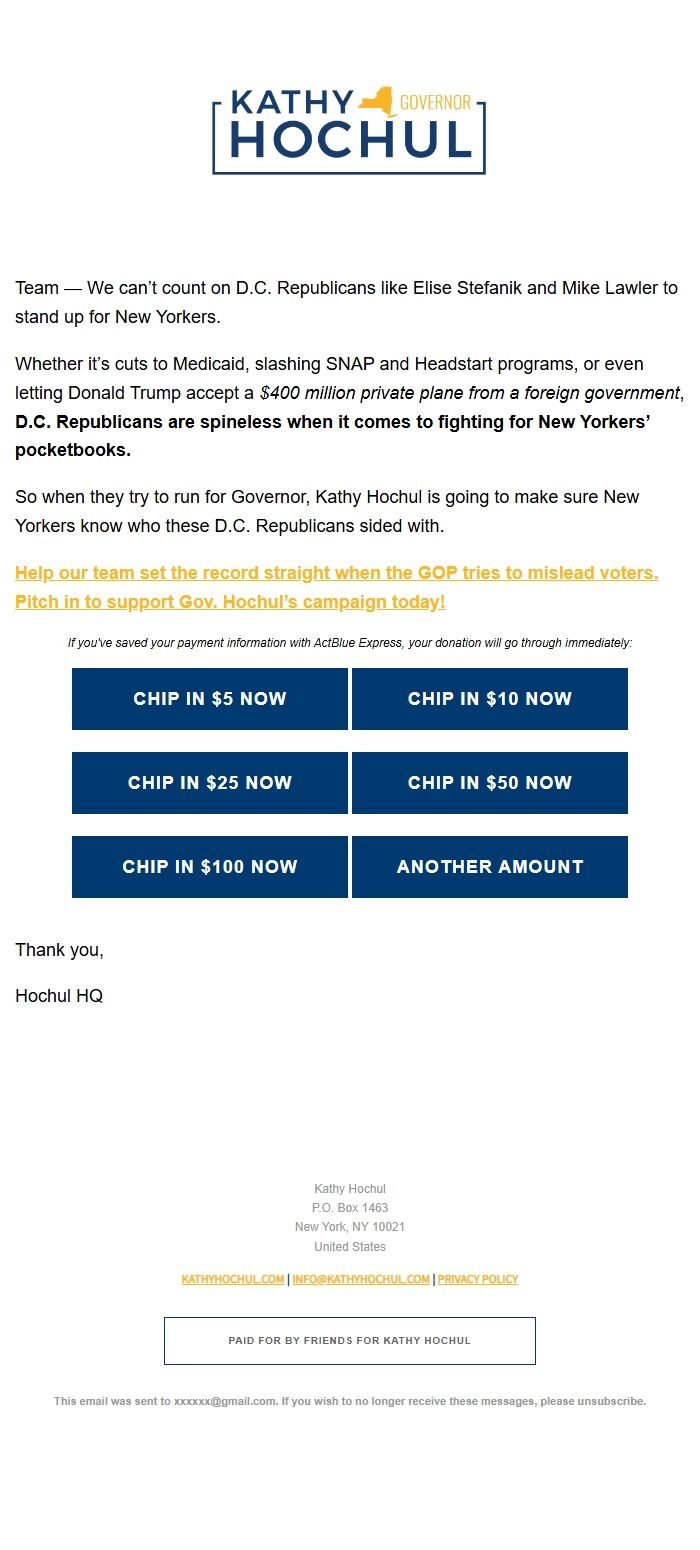Click the Kathy Hochul Governor logo
700x1550 pixels.
click(x=349, y=131)
